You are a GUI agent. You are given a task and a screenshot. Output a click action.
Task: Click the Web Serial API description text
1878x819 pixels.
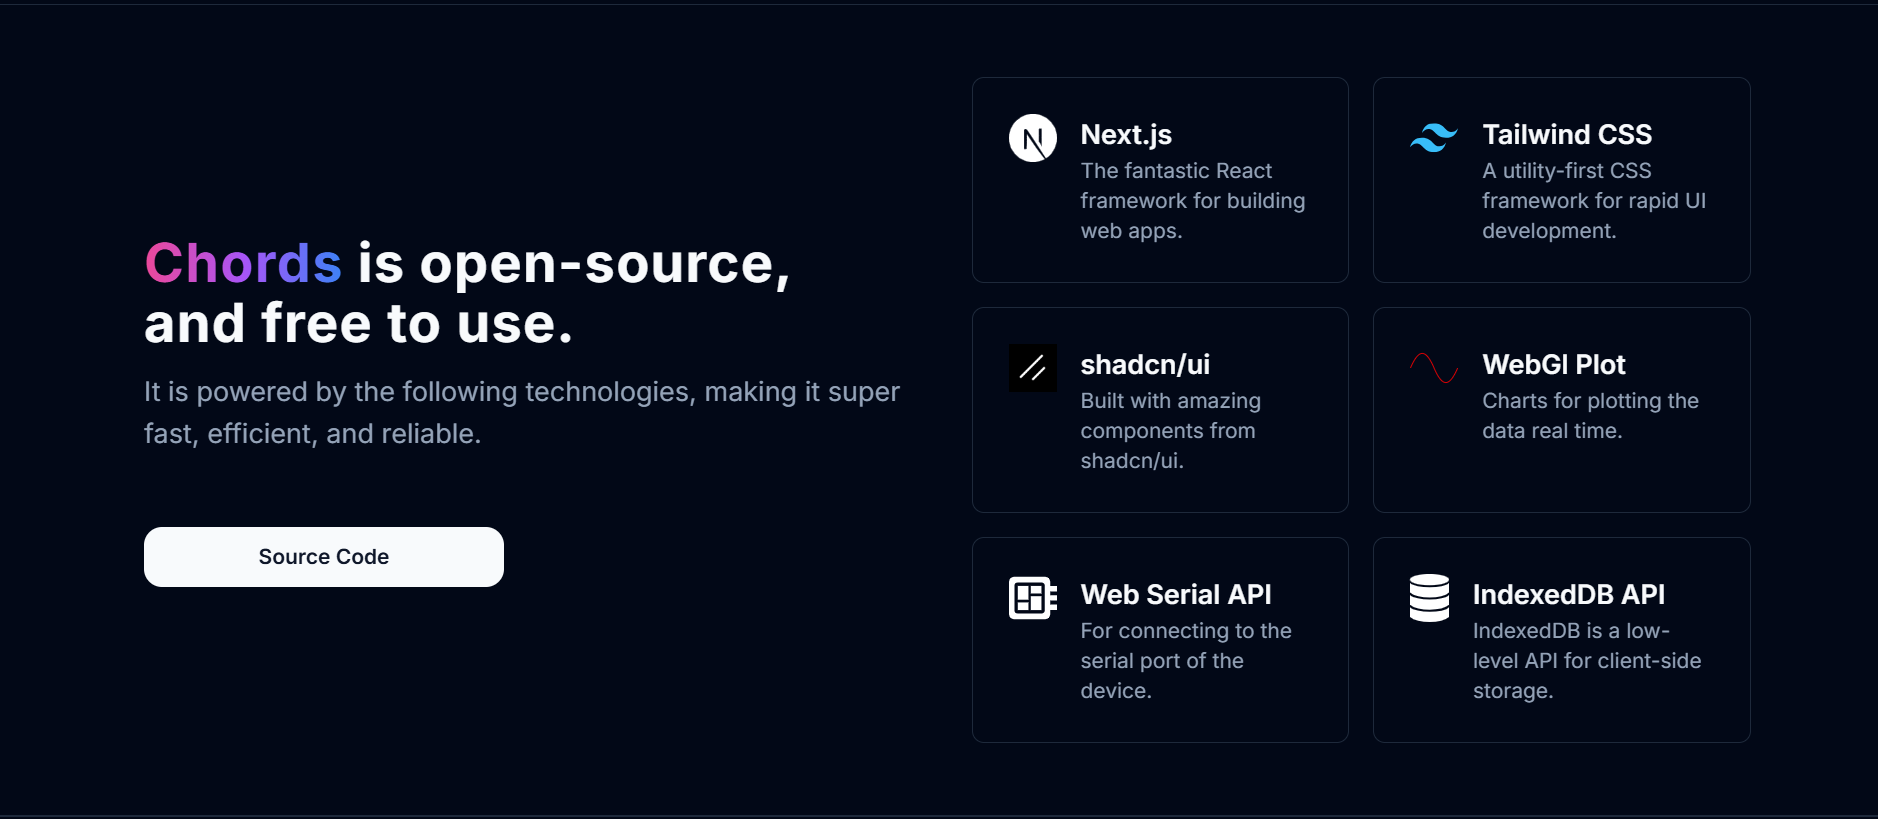1186,660
